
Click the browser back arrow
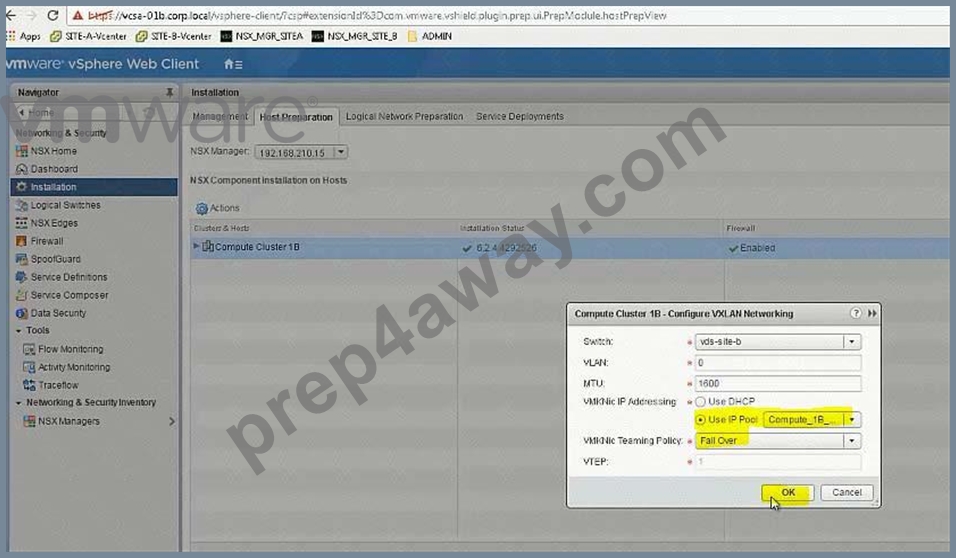click(x=10, y=15)
